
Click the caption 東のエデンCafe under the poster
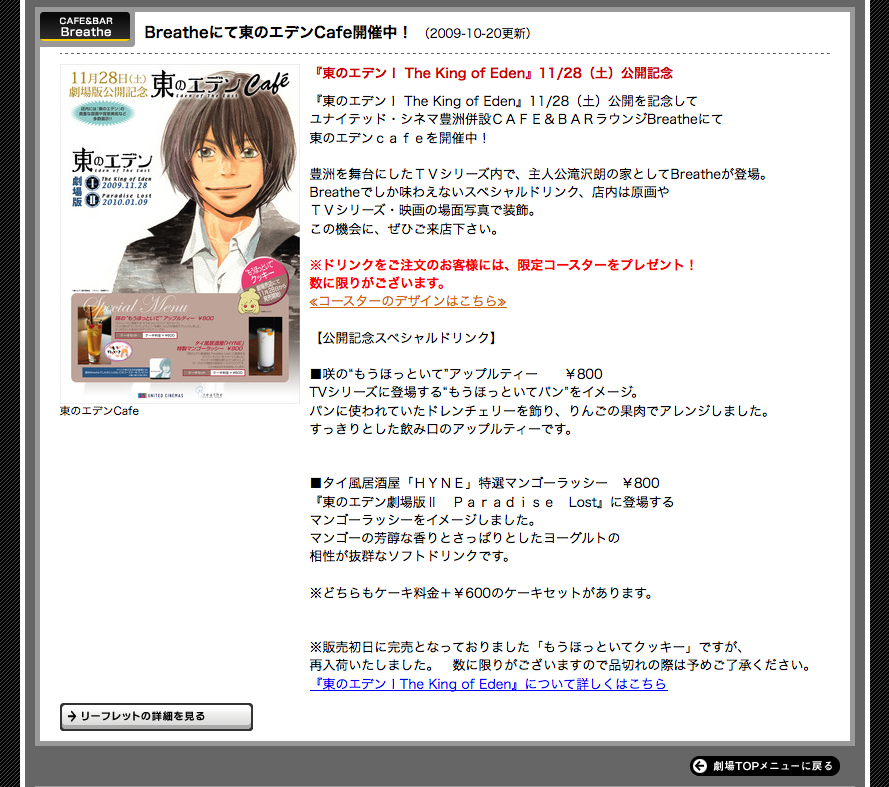point(99,411)
